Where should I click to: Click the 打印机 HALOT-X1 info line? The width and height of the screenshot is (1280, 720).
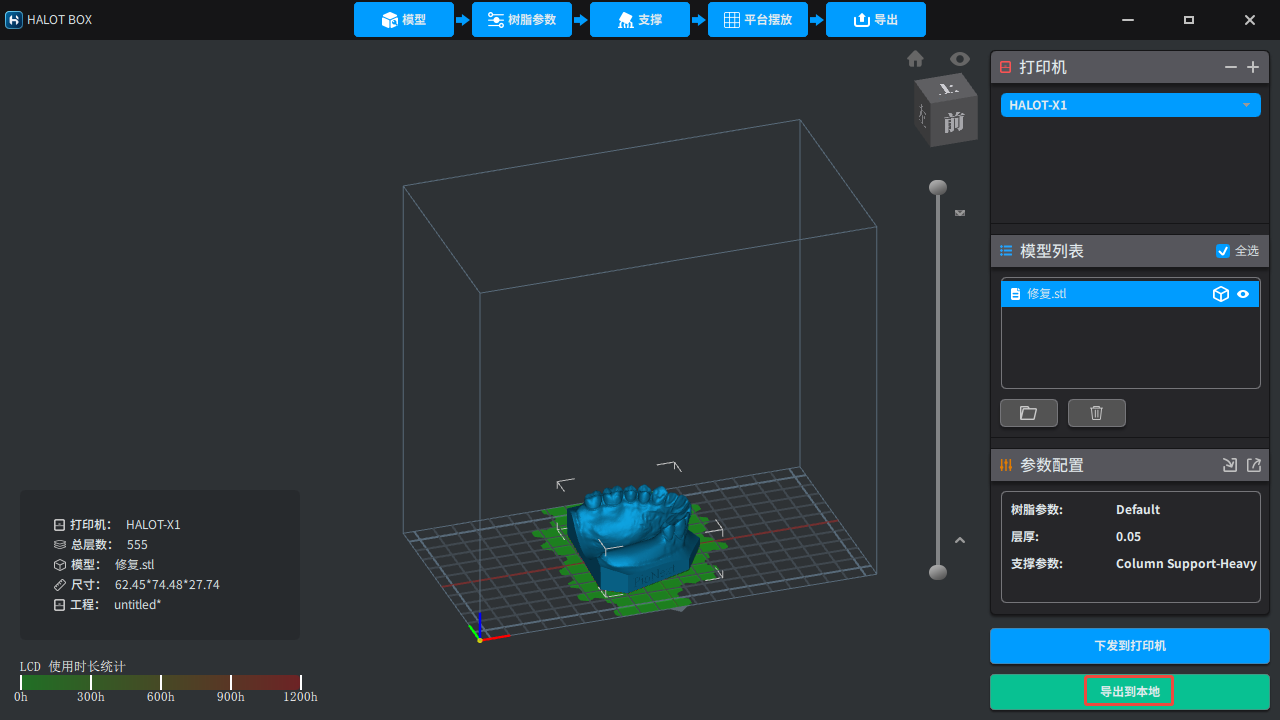tap(117, 525)
